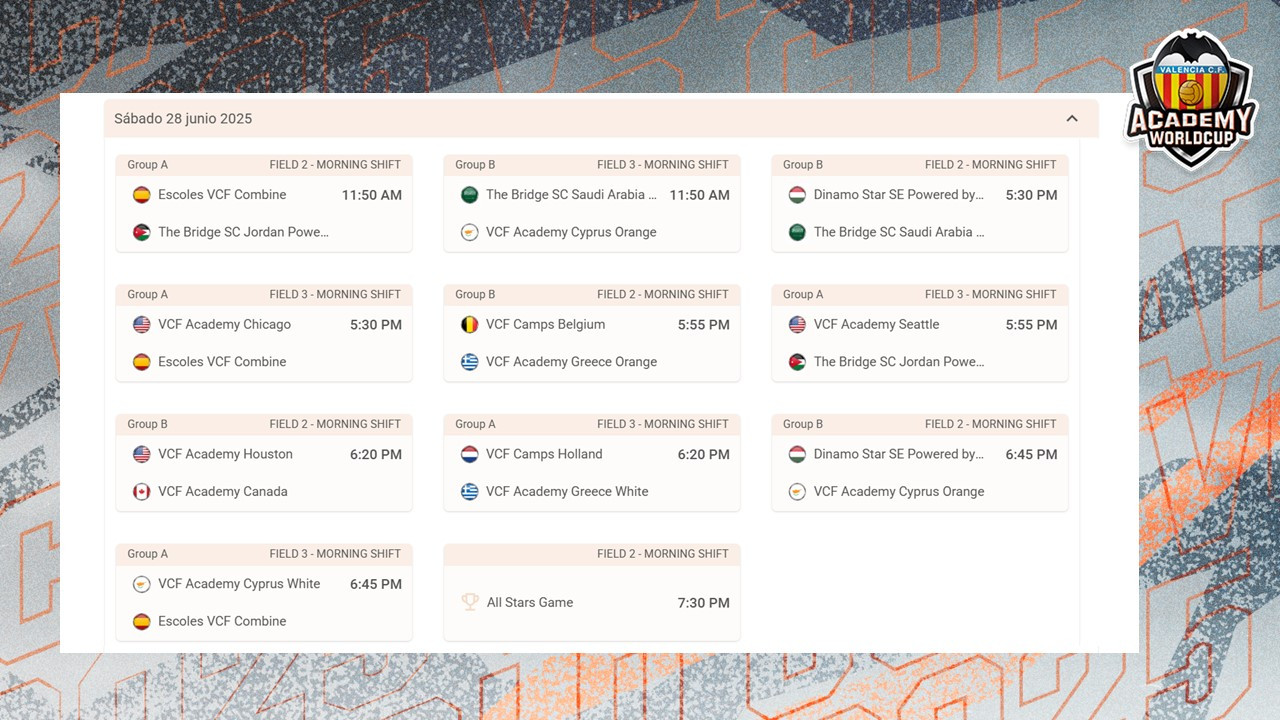1280x720 pixels.
Task: Click Jordan flag in the Escoles 11:50 AM card
Action: pos(142,232)
